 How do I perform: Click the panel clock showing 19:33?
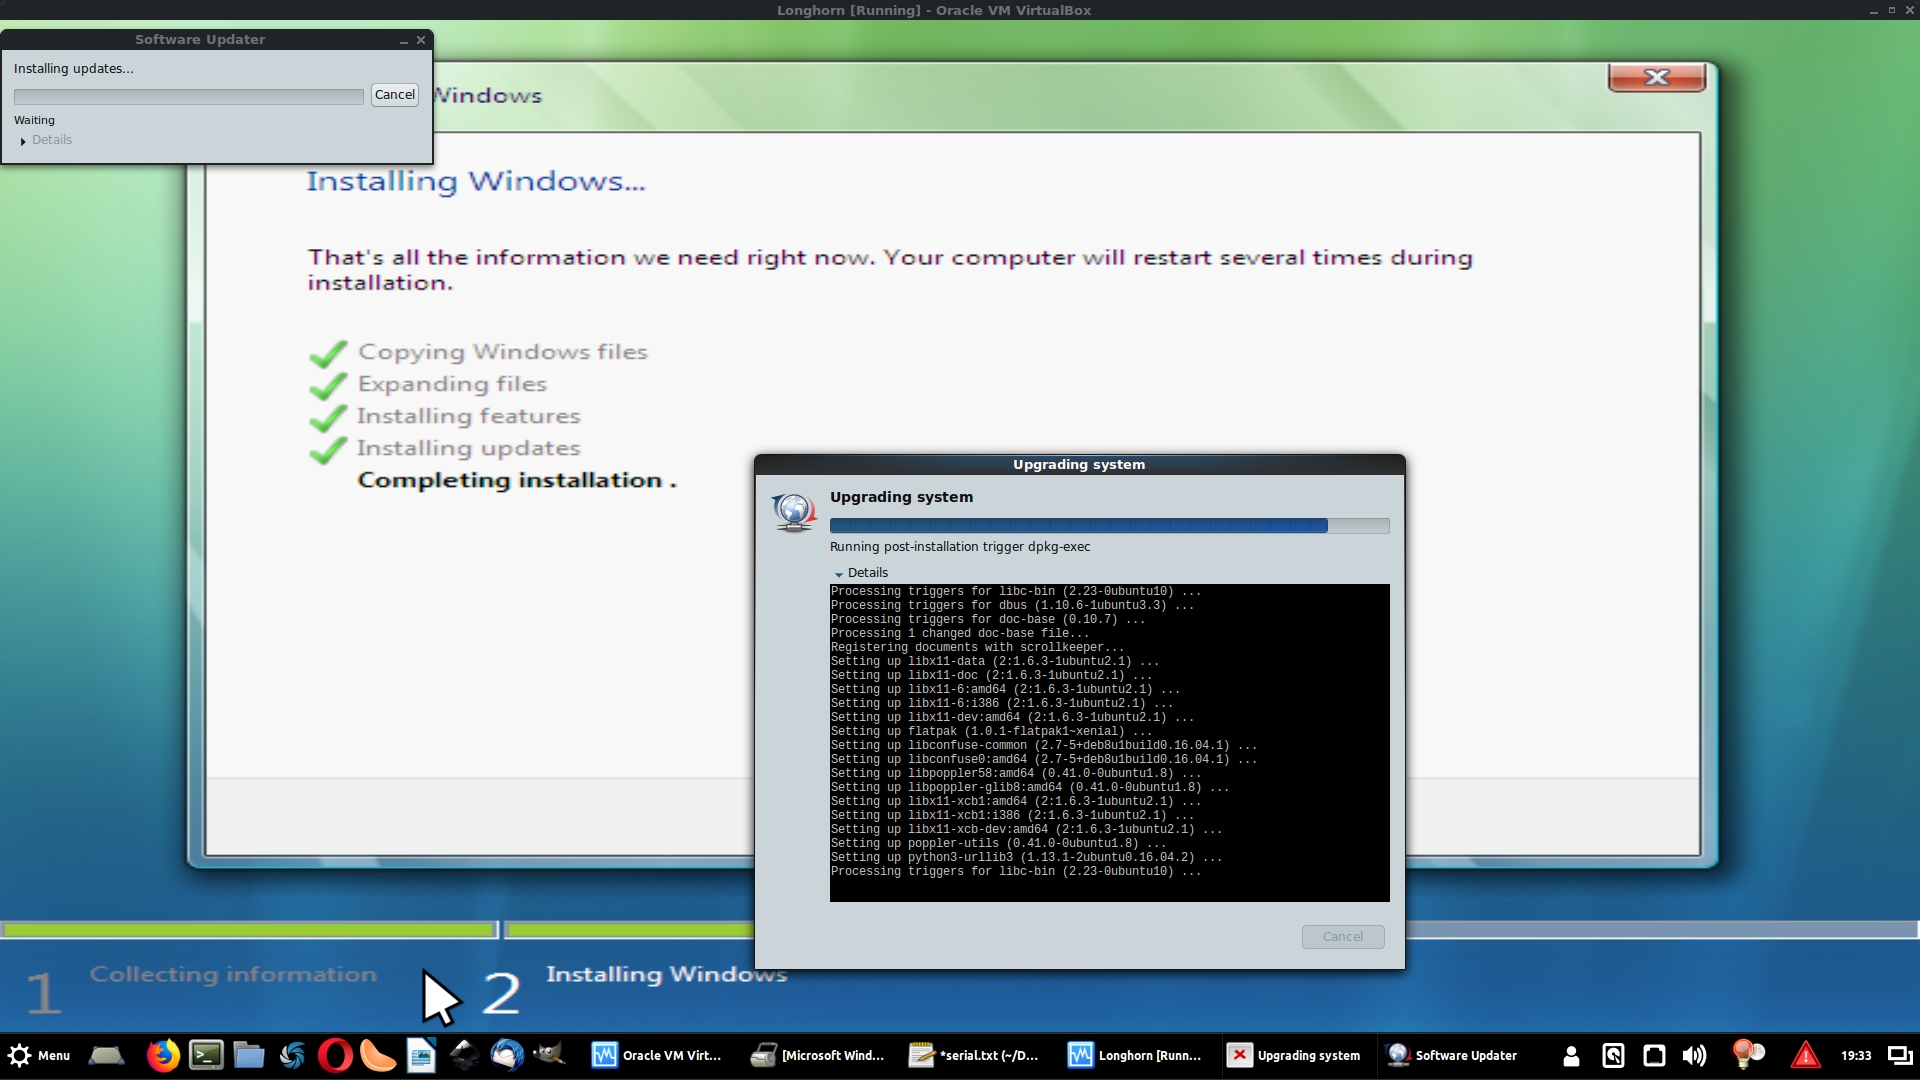[x=1856, y=1055]
